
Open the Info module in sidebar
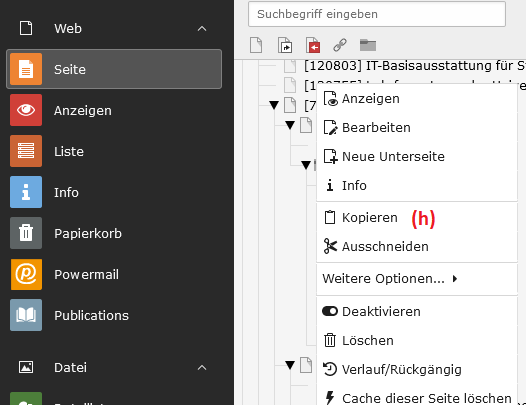click(114, 192)
